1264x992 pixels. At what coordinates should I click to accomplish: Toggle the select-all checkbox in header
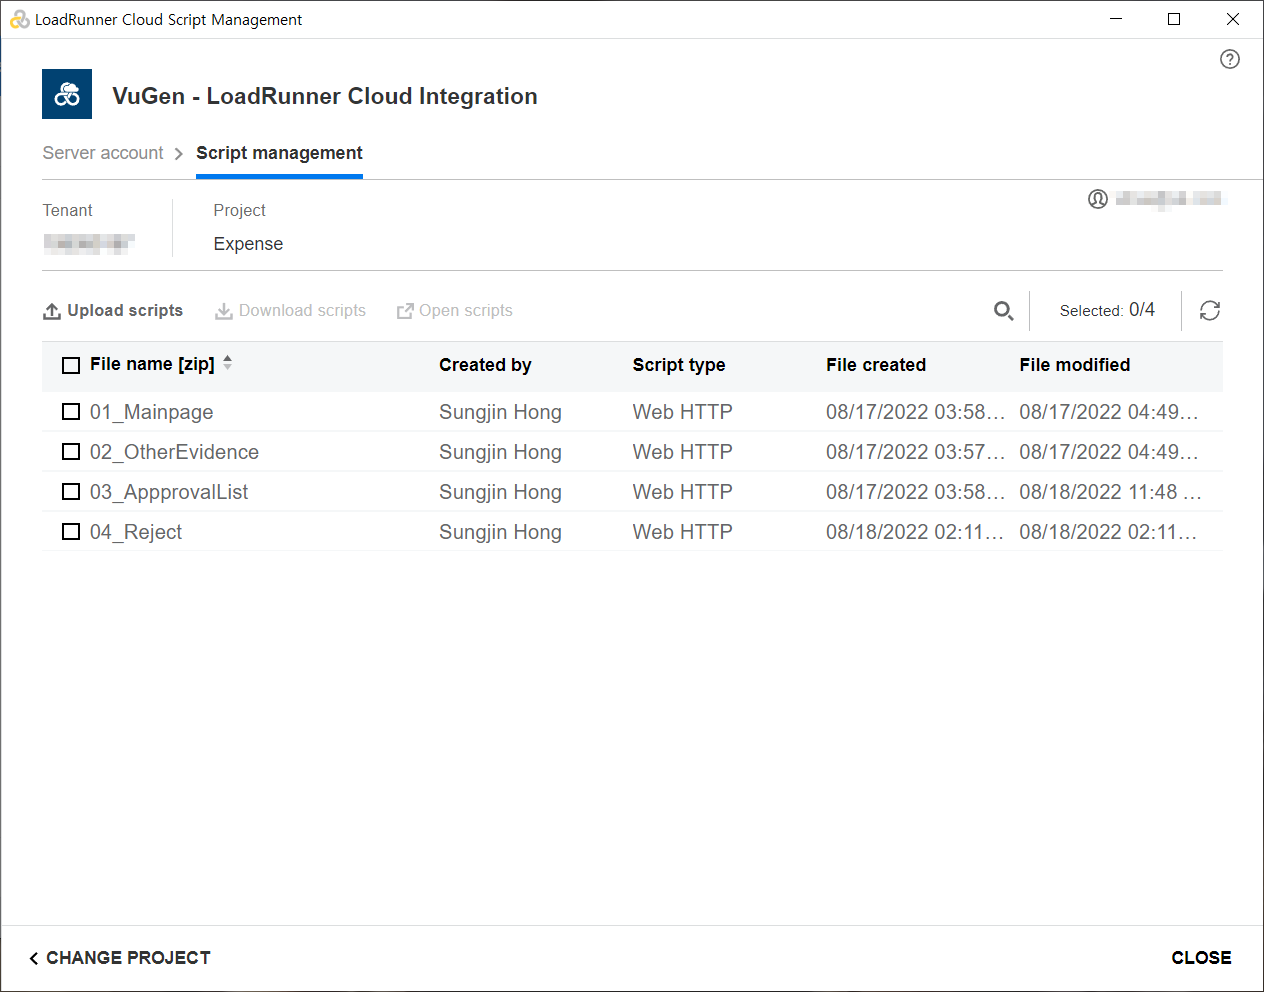point(71,365)
